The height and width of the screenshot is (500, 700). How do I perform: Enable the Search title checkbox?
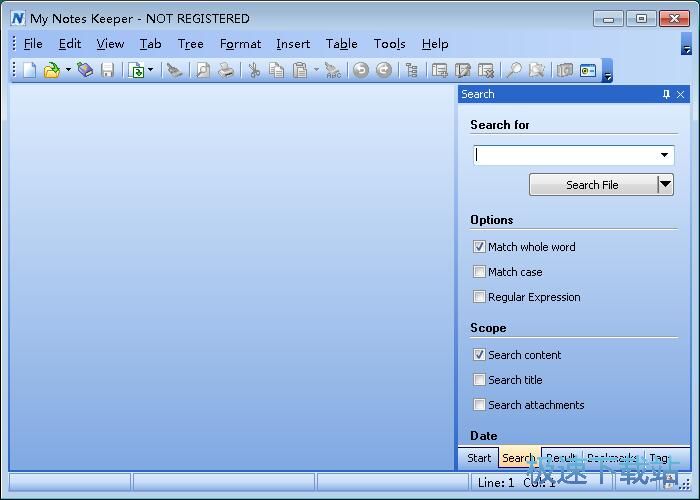click(479, 379)
